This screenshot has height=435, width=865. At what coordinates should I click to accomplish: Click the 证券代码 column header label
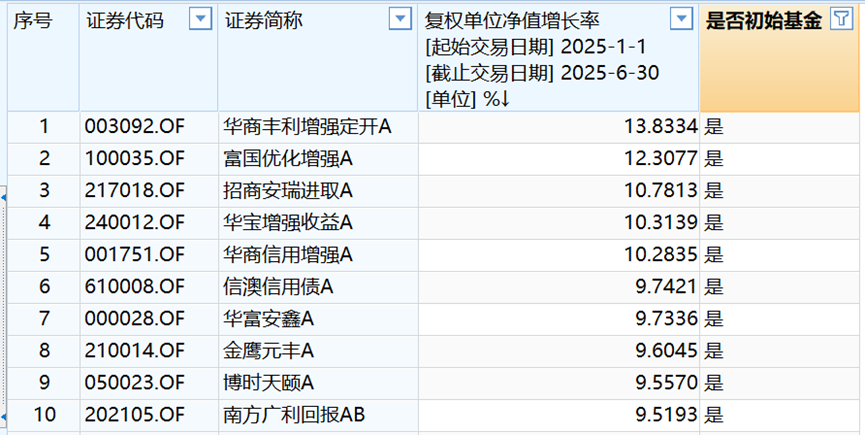coord(125,21)
